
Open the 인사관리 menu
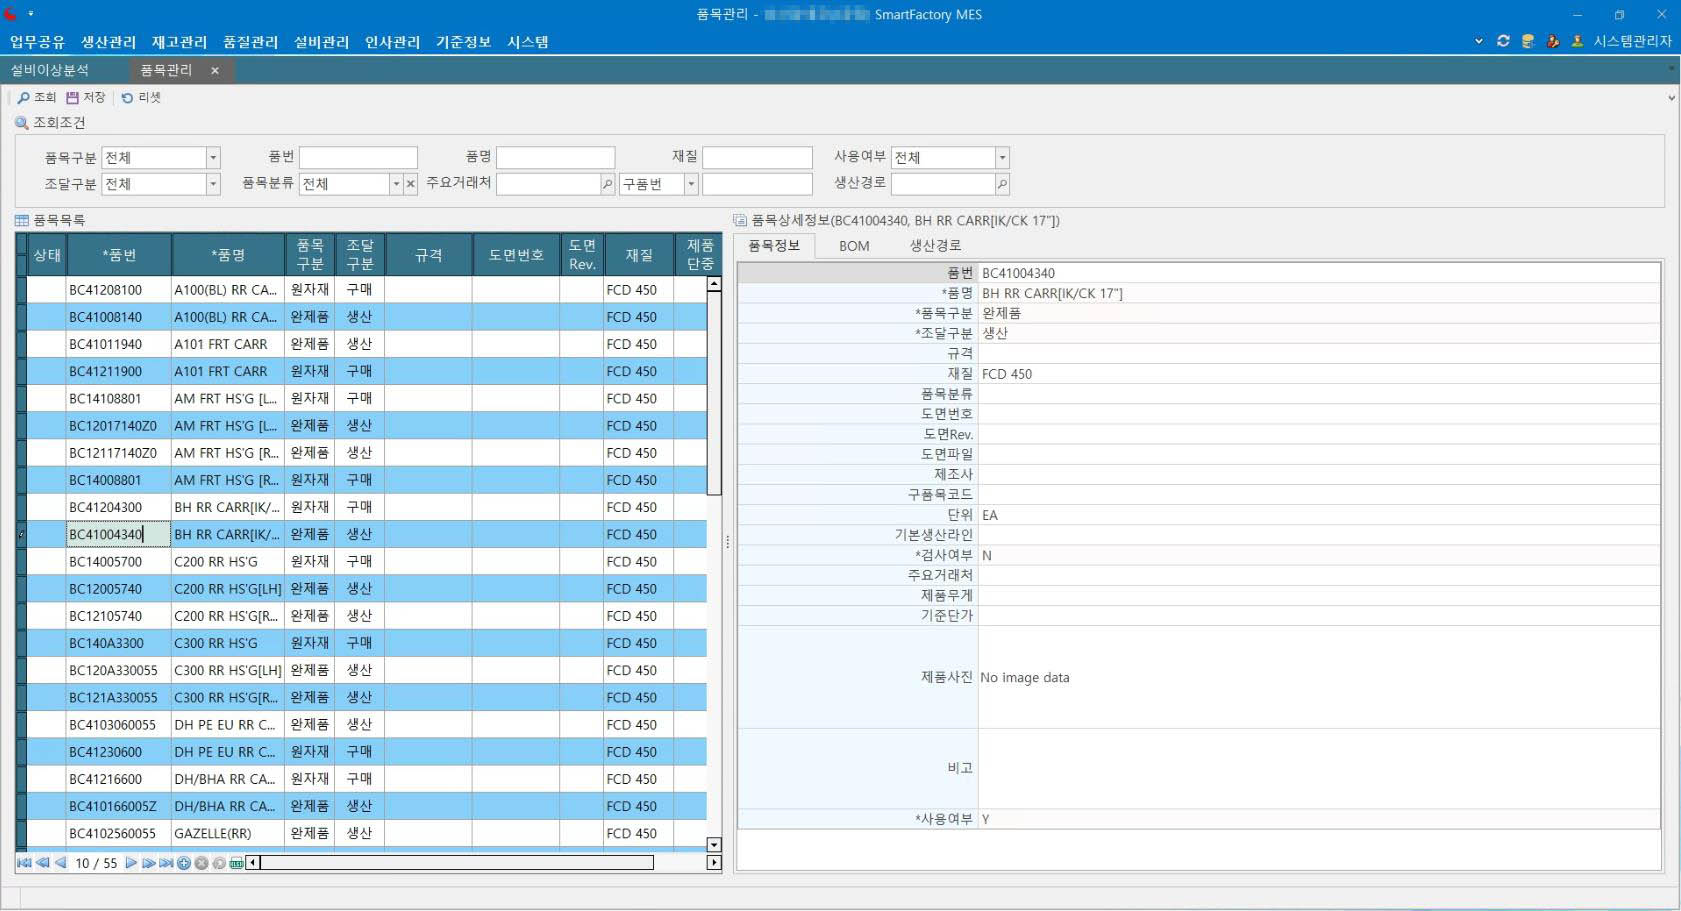coord(392,42)
